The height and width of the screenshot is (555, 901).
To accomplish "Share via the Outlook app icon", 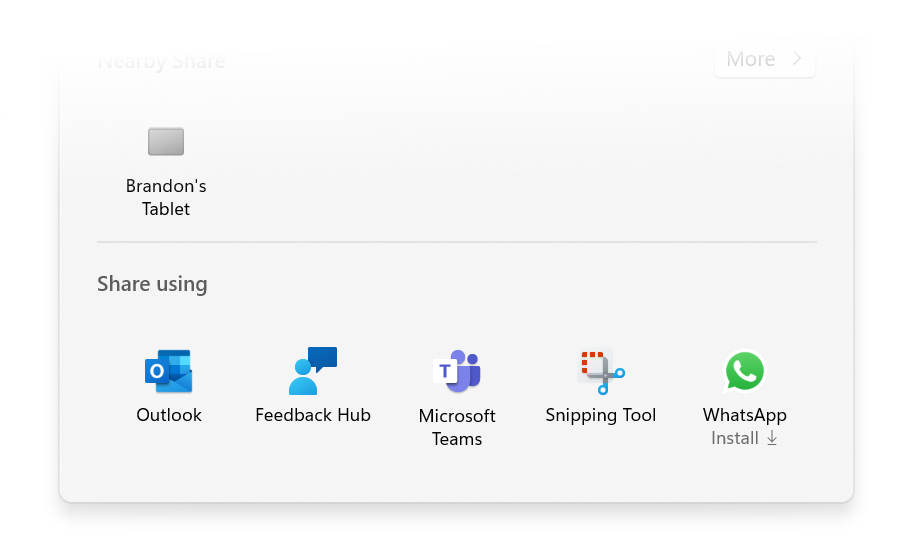I will click(x=168, y=372).
